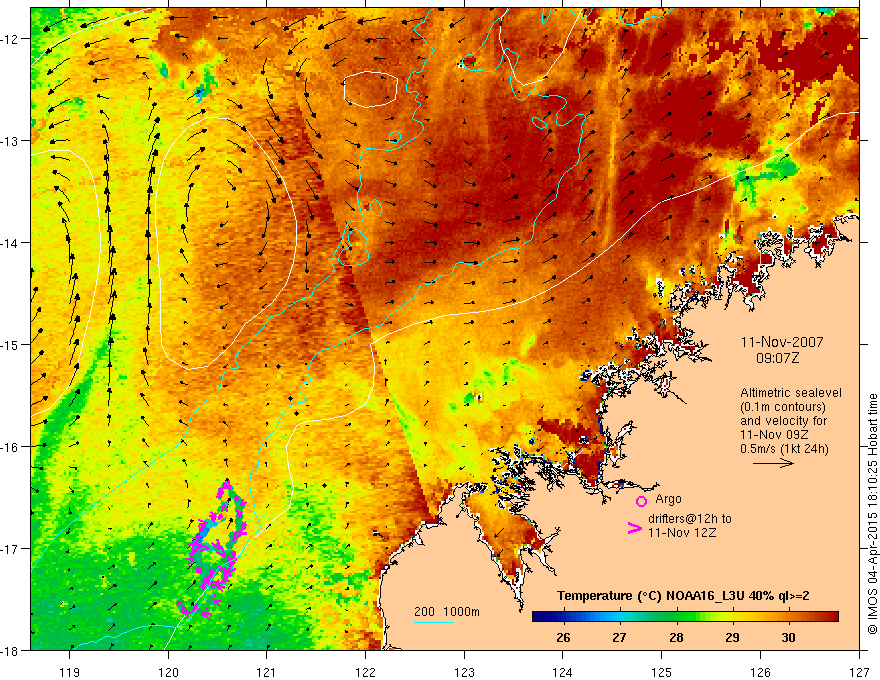Click latitude axis label -12
This screenshot has height=680, width=880.
(x=11, y=39)
